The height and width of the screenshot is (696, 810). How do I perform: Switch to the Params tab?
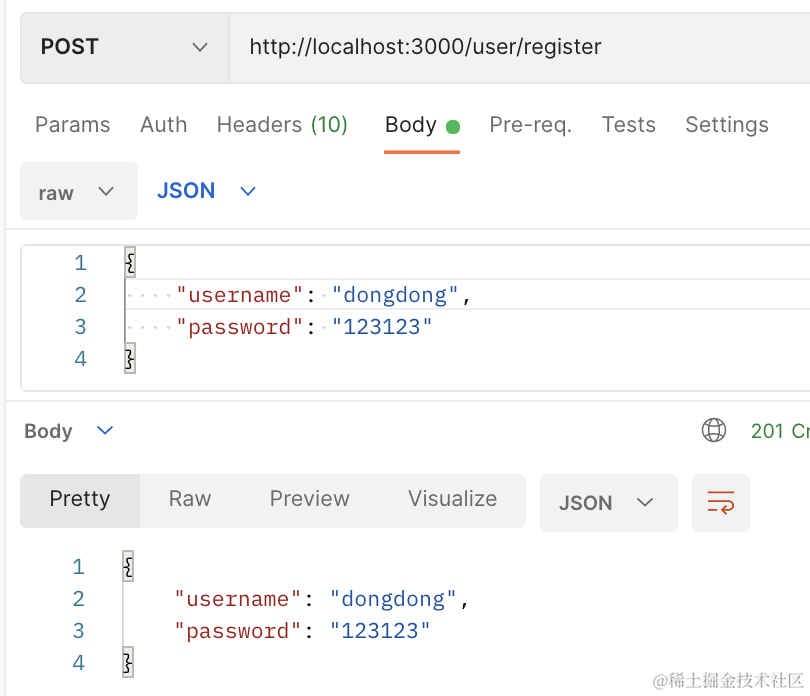(72, 125)
